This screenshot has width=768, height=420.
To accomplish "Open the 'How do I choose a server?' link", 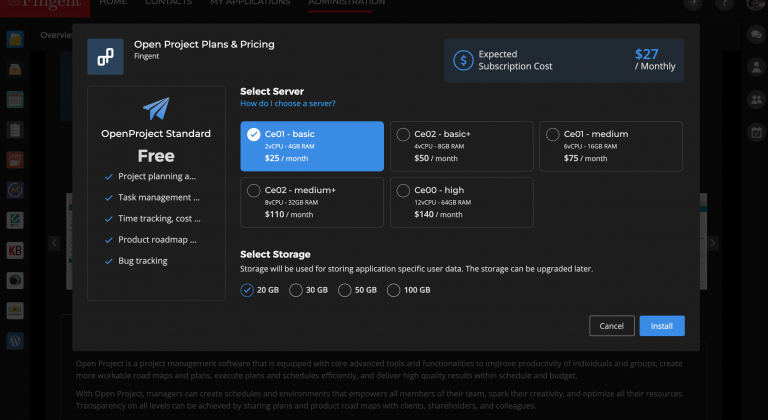I will [x=288, y=103].
